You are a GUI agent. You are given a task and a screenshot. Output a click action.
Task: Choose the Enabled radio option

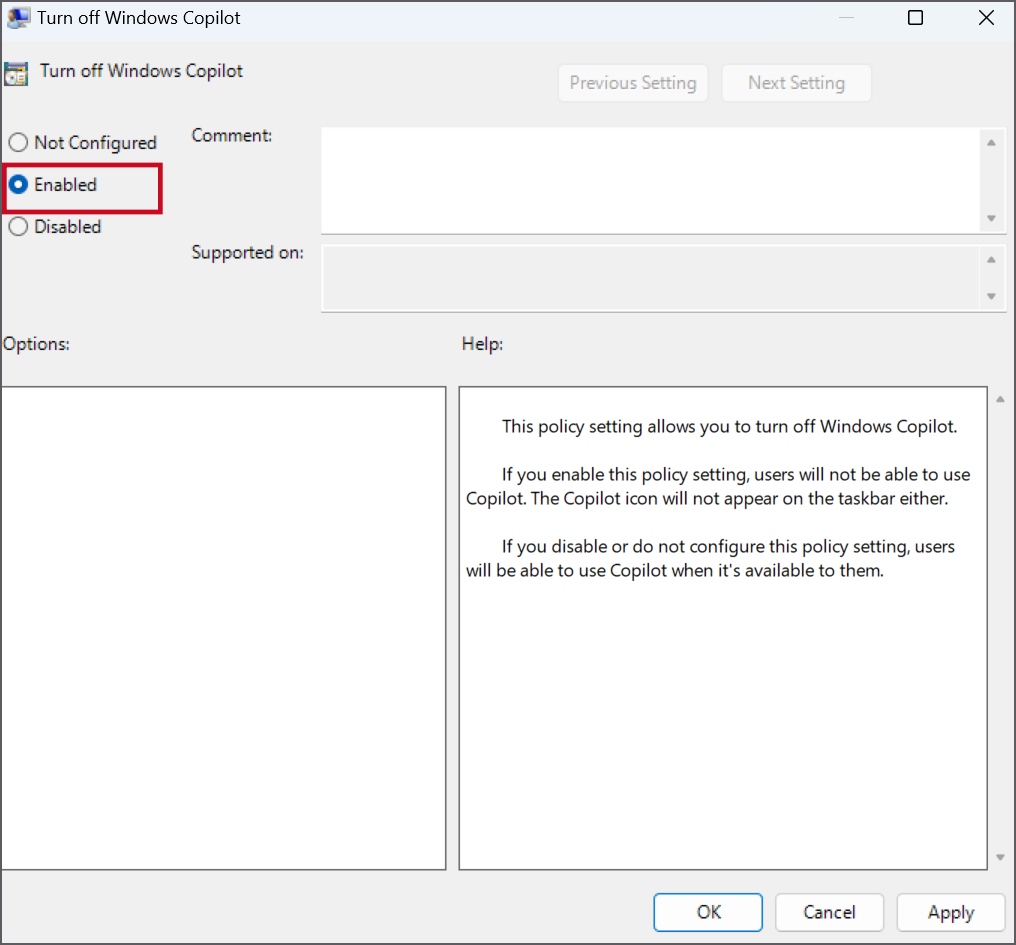pyautogui.click(x=18, y=185)
